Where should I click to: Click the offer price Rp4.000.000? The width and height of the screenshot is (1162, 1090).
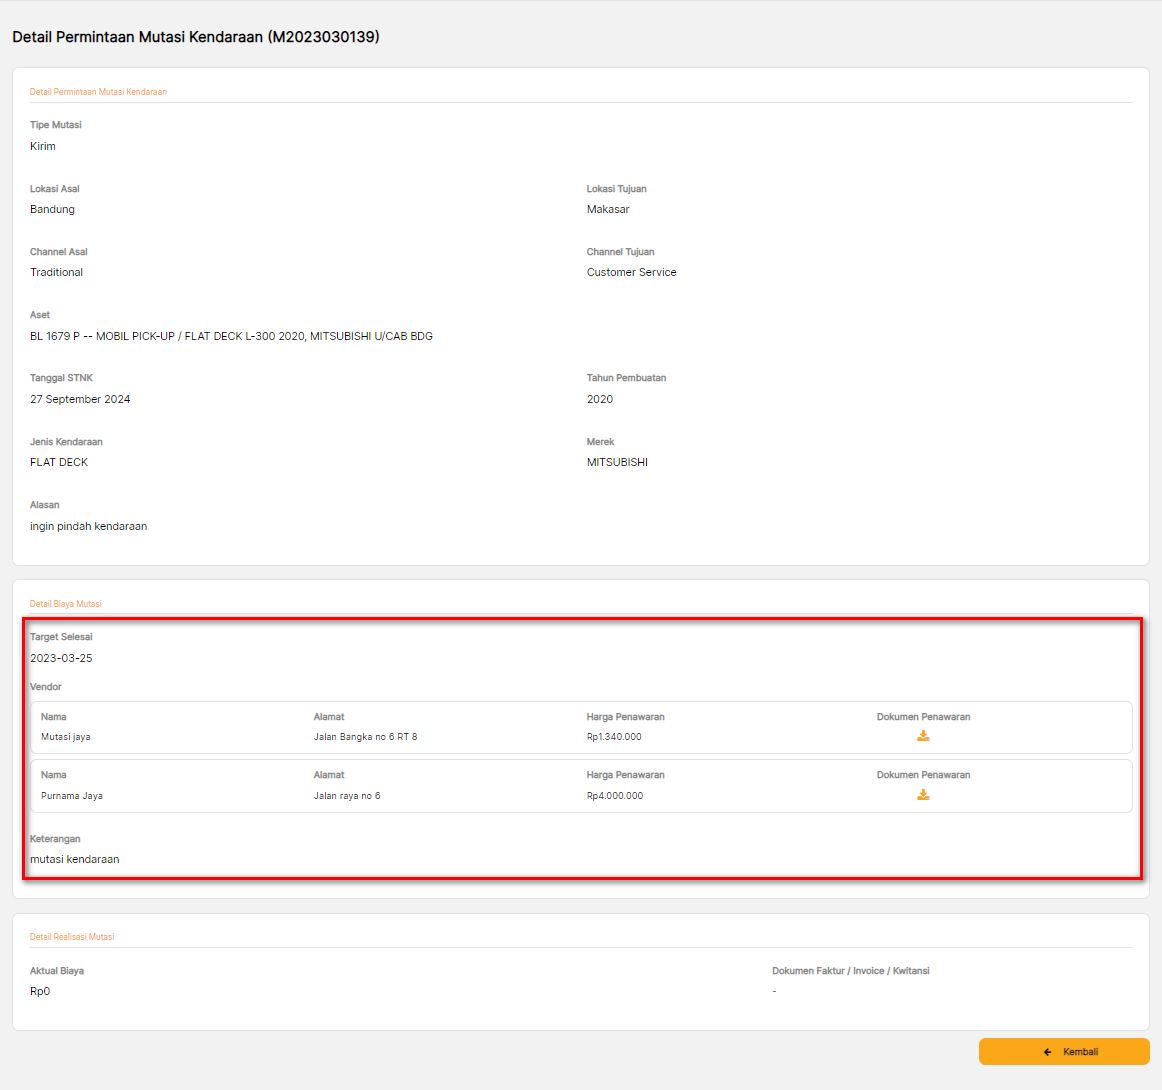click(615, 796)
